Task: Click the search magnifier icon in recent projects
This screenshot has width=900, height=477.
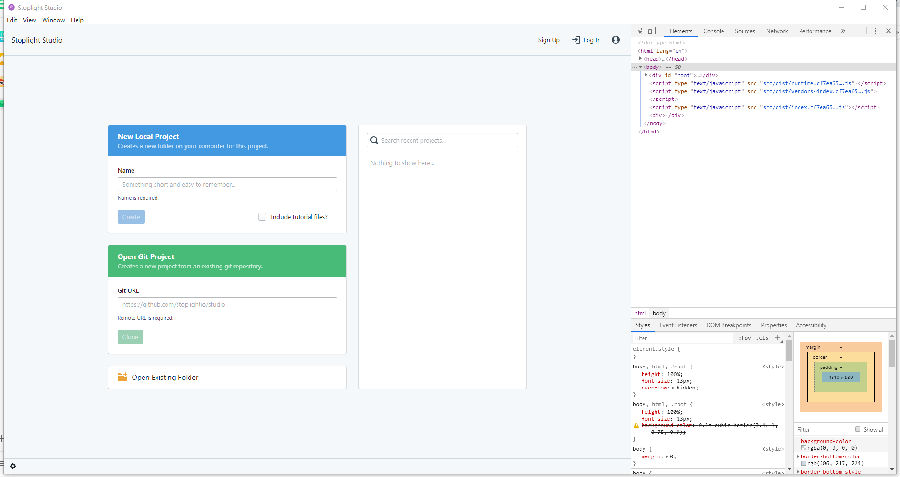Action: (374, 140)
